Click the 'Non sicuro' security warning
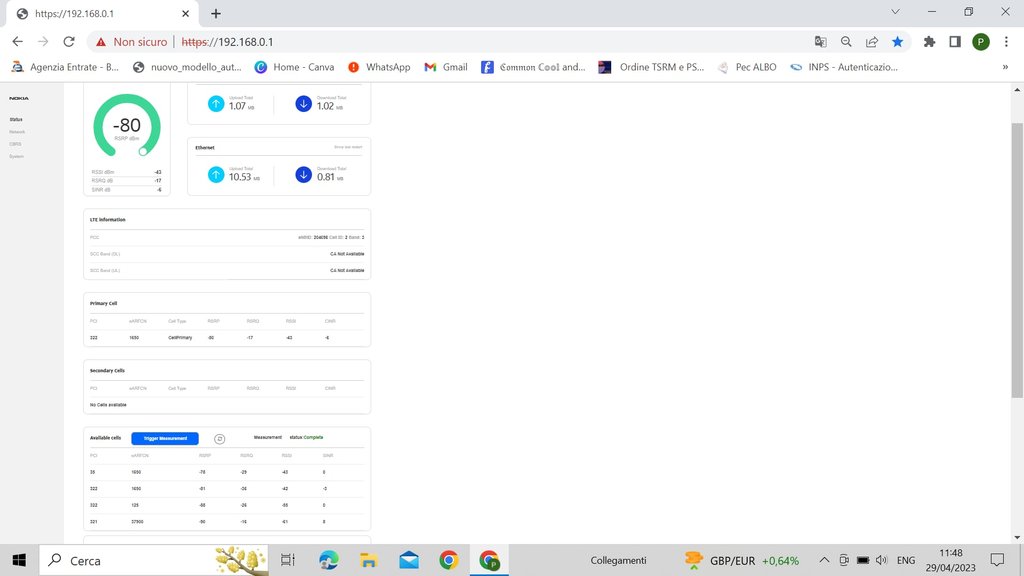The image size is (1024, 576). (131, 42)
